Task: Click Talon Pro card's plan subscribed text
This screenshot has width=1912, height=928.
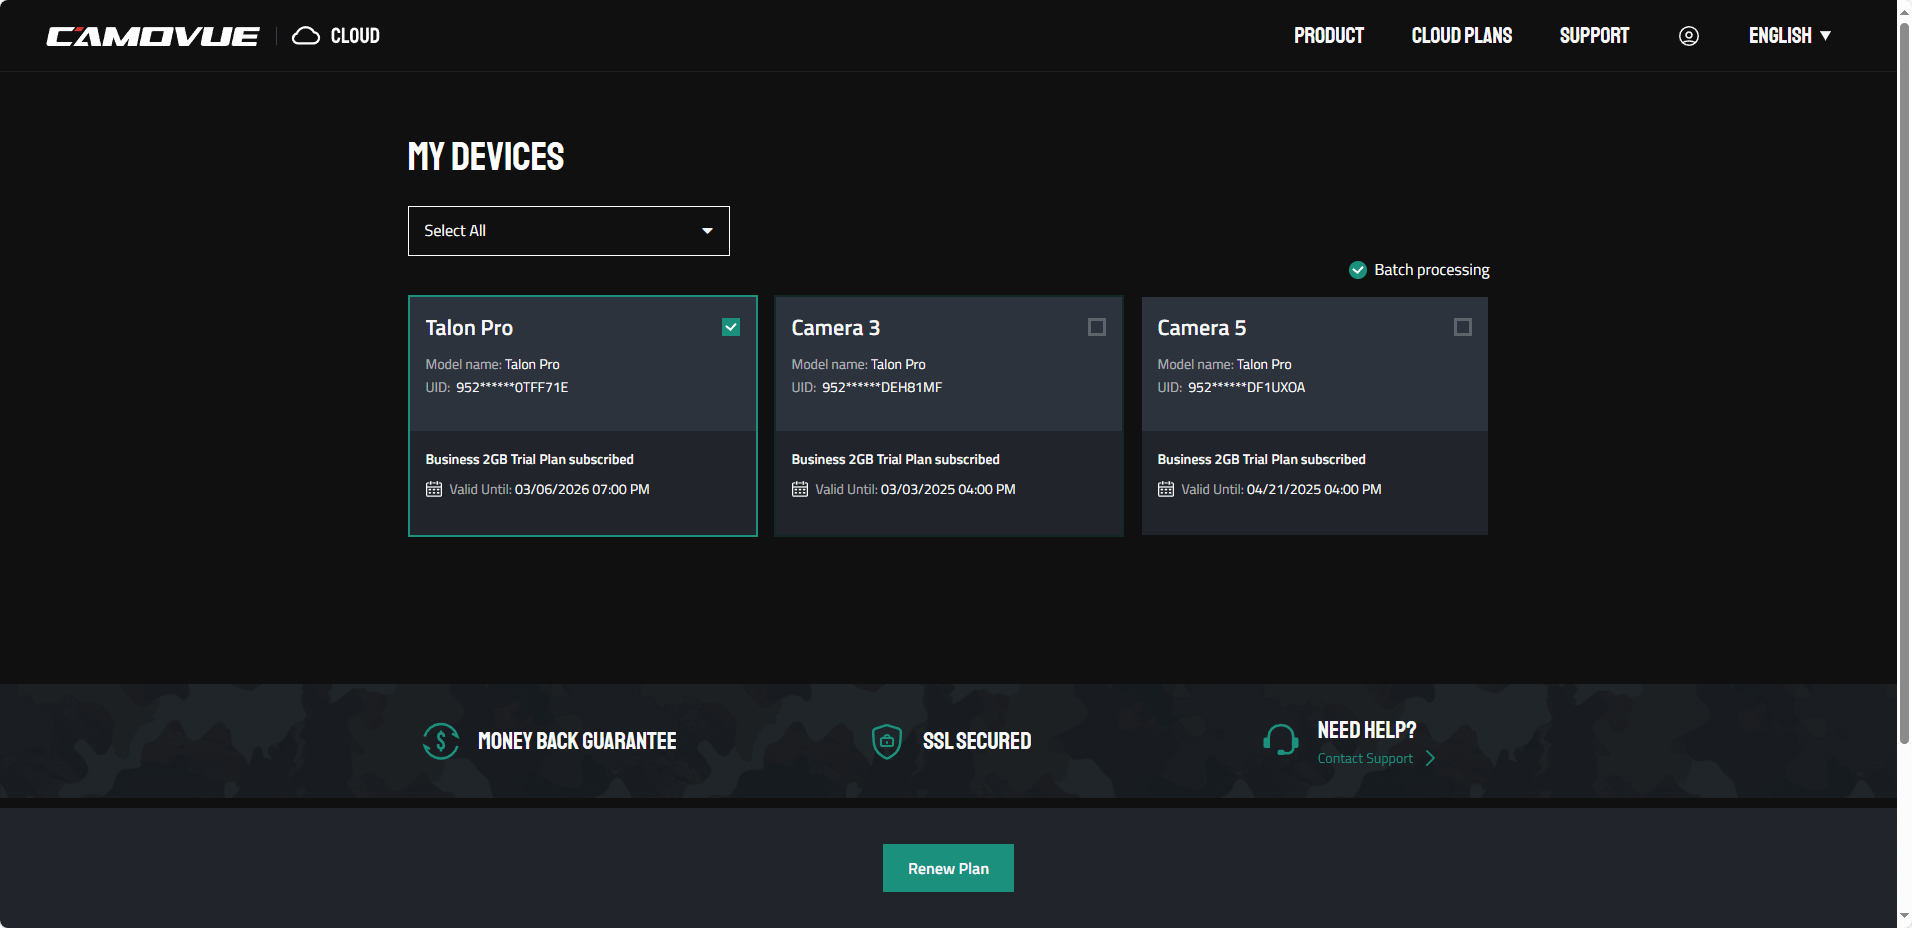Action: [530, 459]
